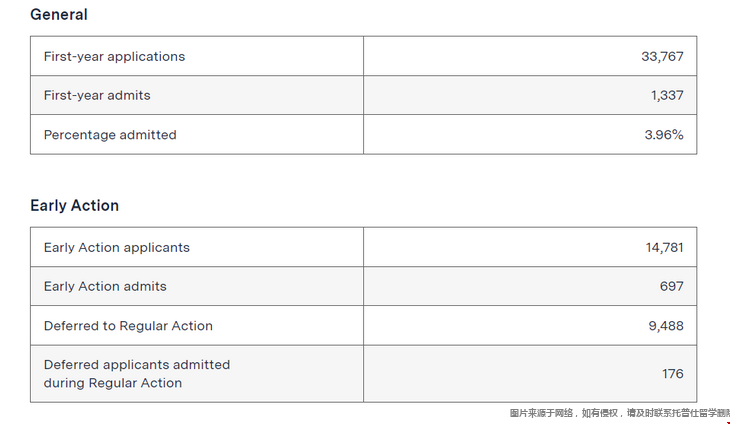
Task: Select Deferred applicants admitted during Regular Action
Action: (137, 374)
